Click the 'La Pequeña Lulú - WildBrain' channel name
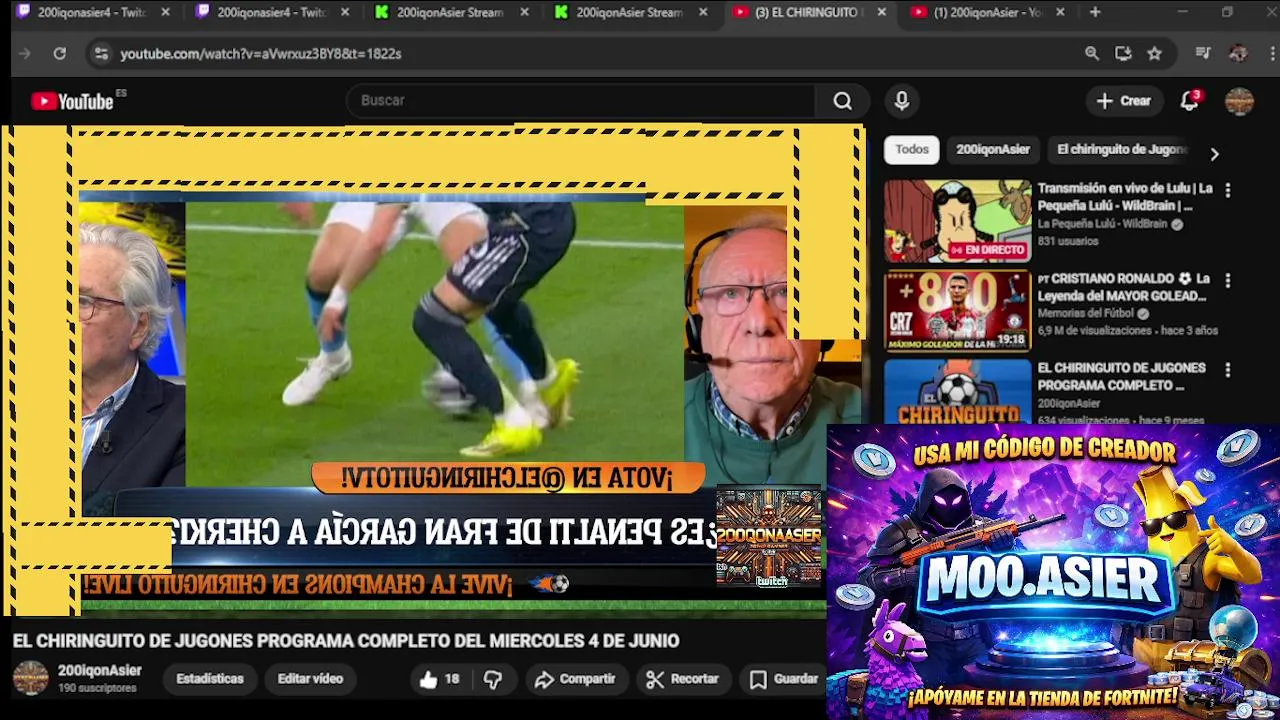Image resolution: width=1280 pixels, height=720 pixels. [x=1102, y=225]
